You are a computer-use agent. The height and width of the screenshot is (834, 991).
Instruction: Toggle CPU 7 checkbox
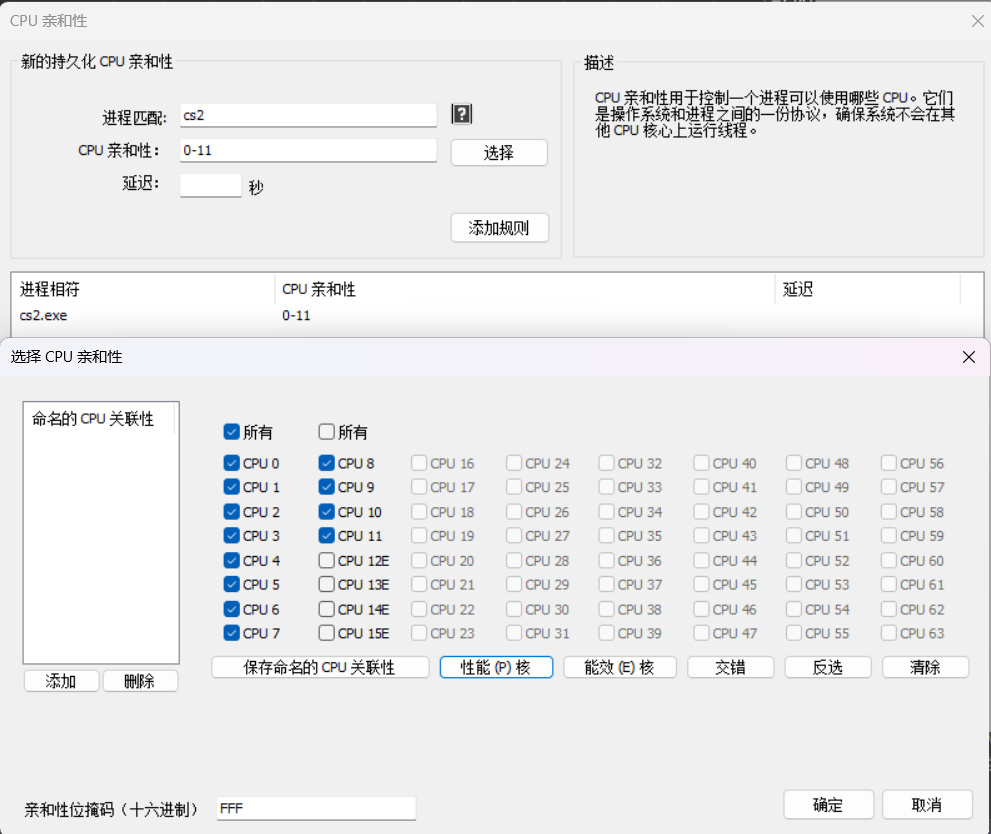pos(231,633)
